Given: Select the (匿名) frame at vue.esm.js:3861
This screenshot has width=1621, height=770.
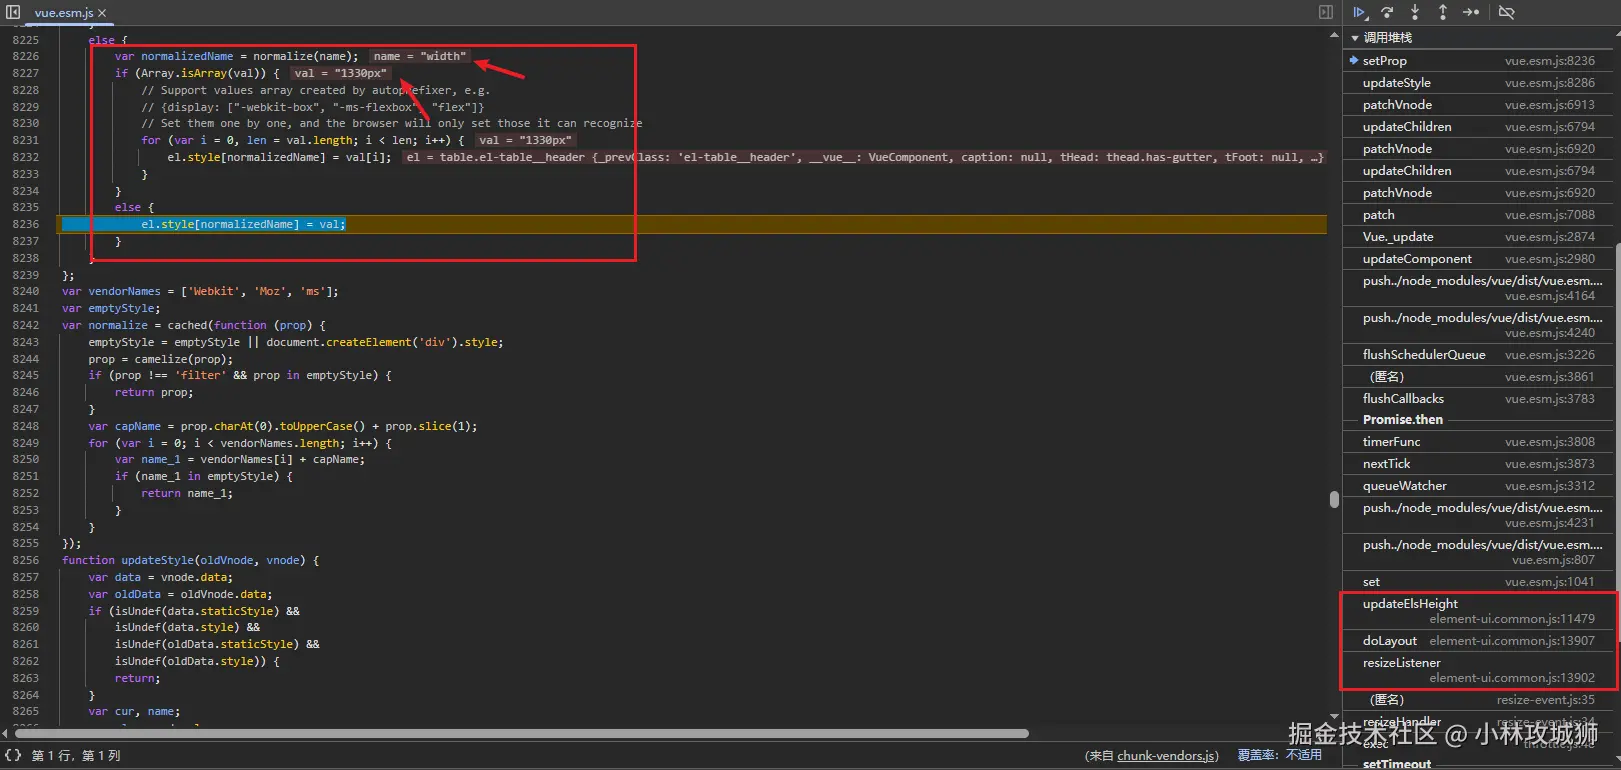Looking at the screenshot, I should (x=1478, y=377).
